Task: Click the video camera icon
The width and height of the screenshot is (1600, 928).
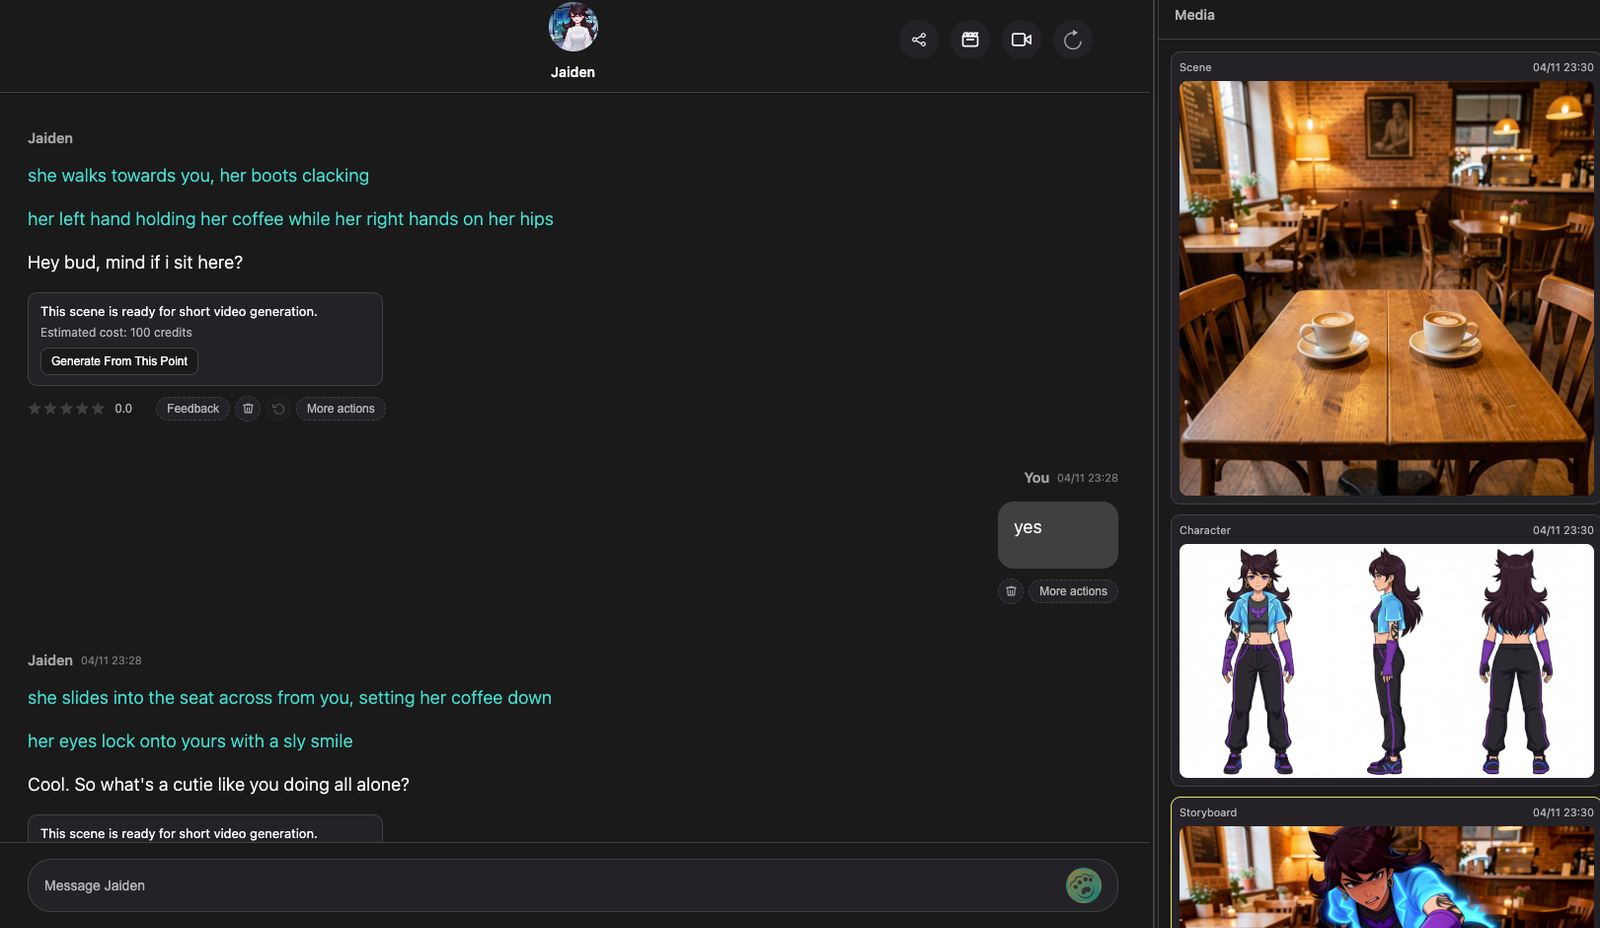Action: click(x=1021, y=40)
